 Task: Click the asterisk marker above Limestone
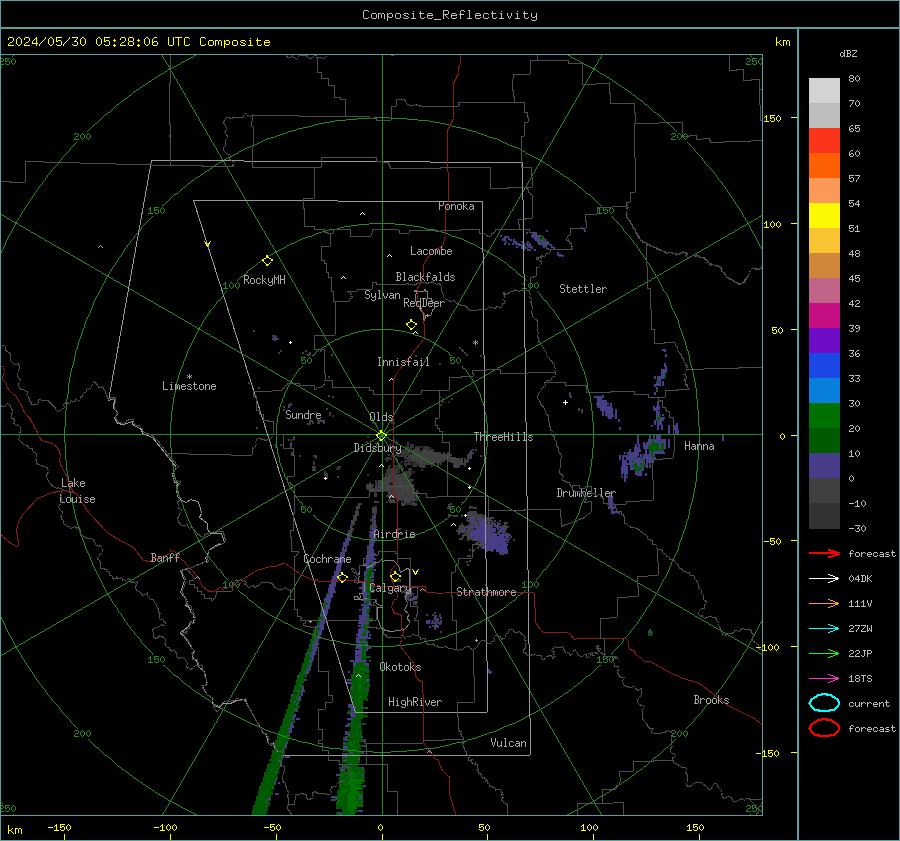tap(189, 377)
